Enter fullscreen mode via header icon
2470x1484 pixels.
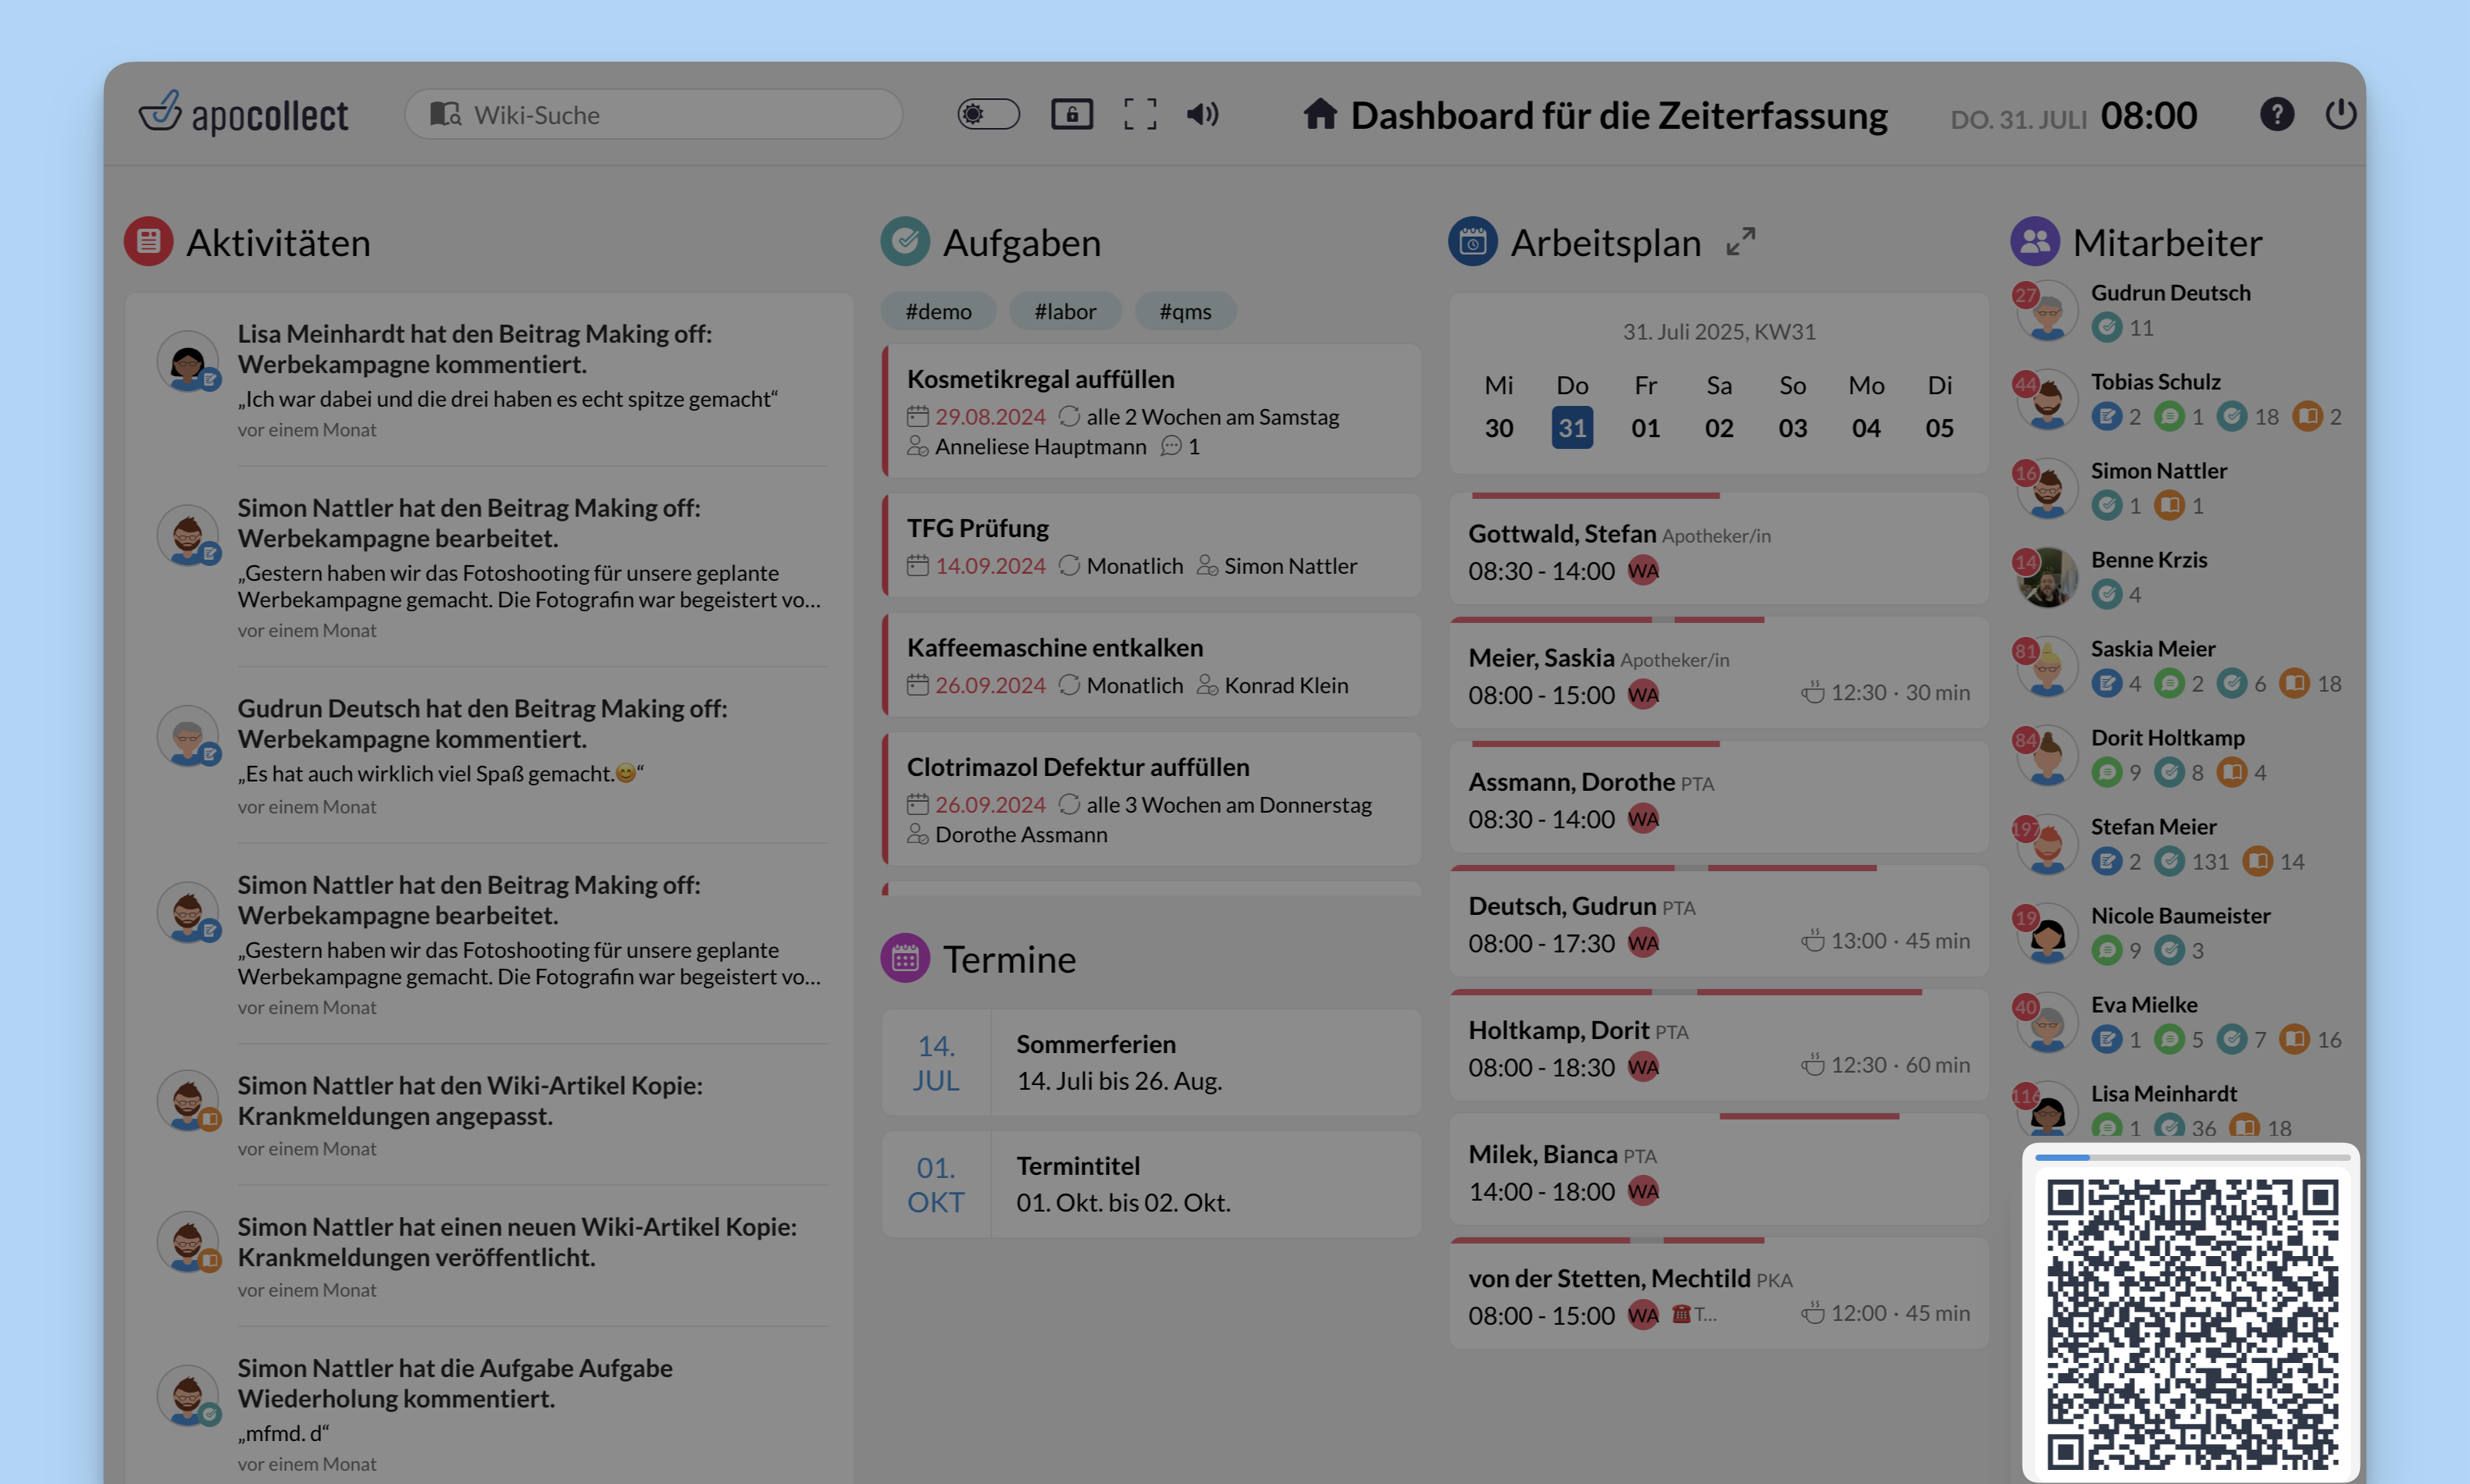1139,114
